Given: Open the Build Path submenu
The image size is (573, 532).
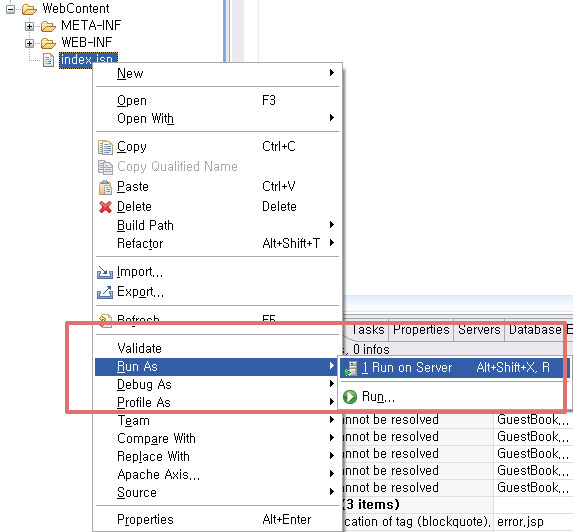Looking at the screenshot, I should (x=218, y=225).
